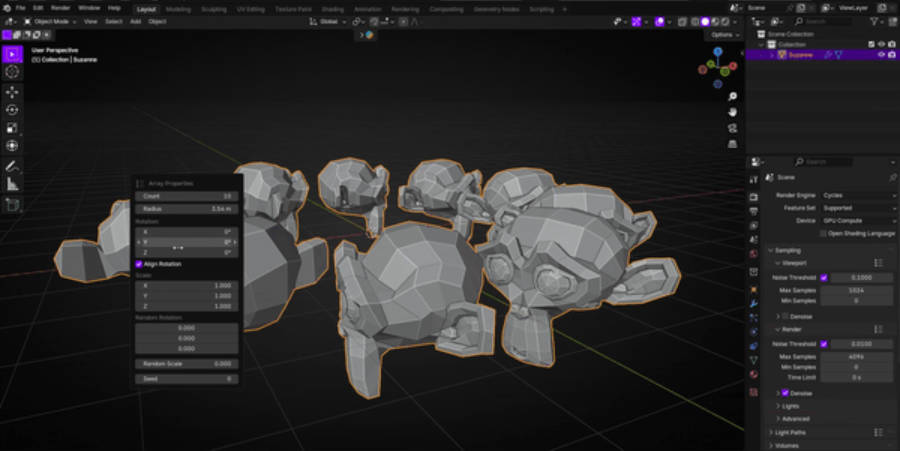
Task: Open the Output properties tab icon
Action: click(x=754, y=211)
